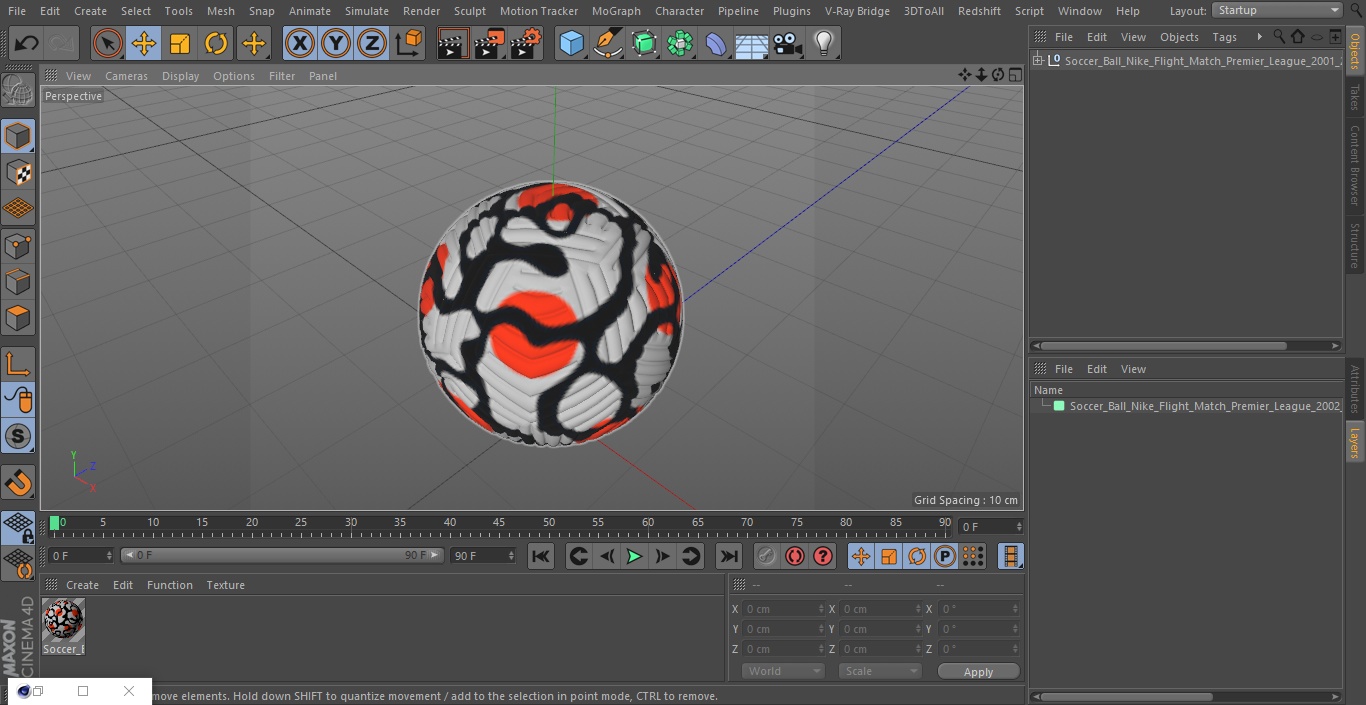Activate the Rotate tool
The height and width of the screenshot is (705, 1366).
click(216, 44)
